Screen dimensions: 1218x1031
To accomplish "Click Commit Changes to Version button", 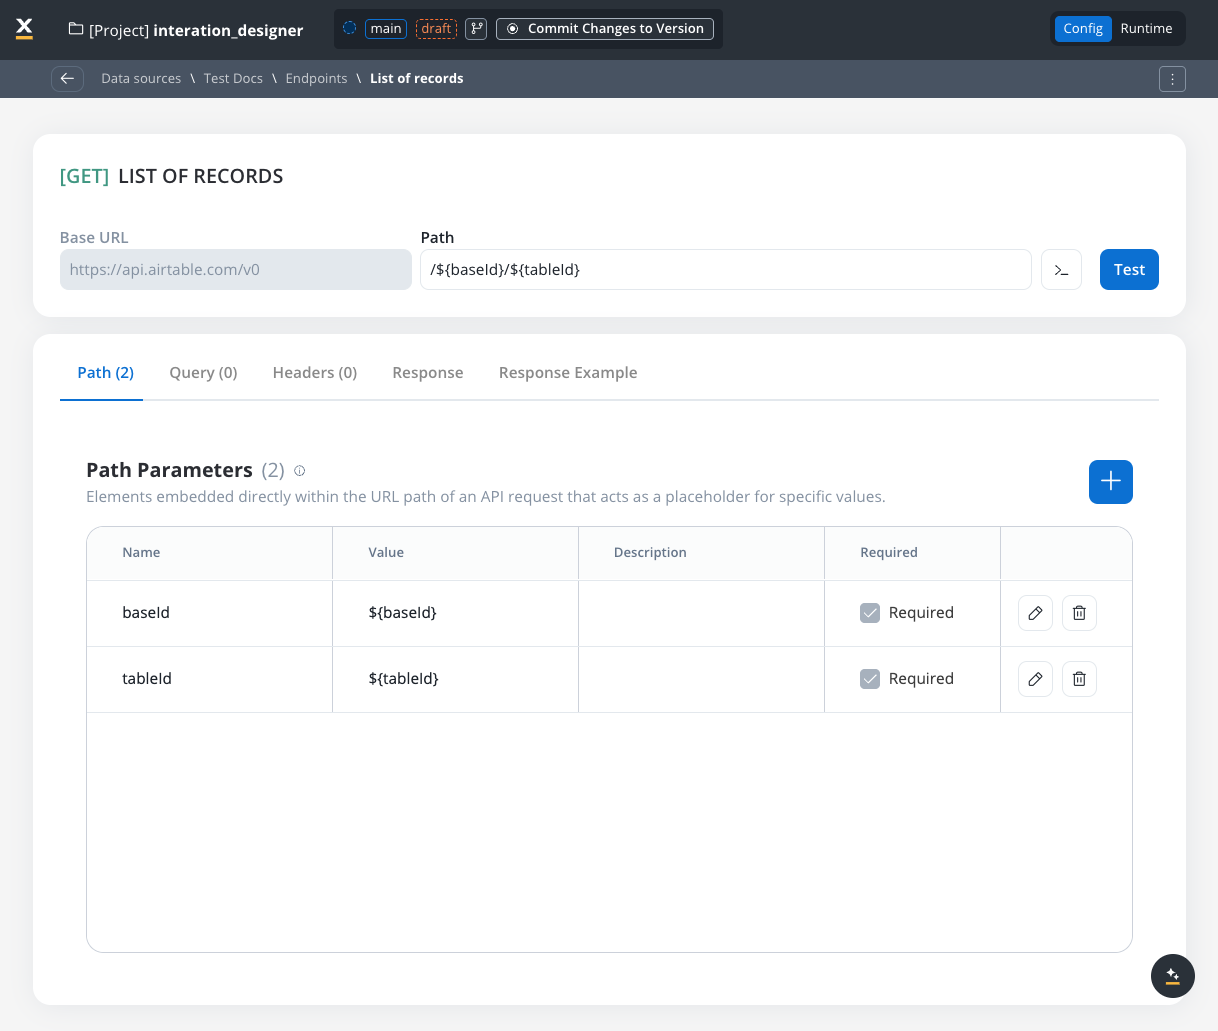I will pos(605,29).
